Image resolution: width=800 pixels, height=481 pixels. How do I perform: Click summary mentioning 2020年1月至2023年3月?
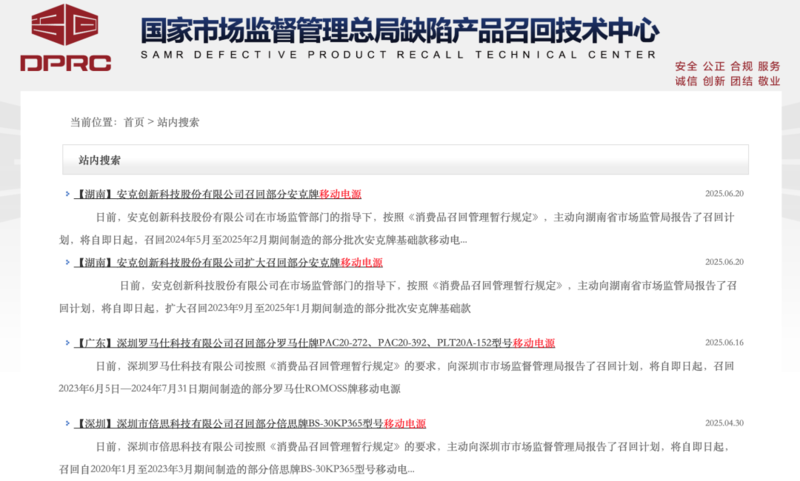[395, 458]
